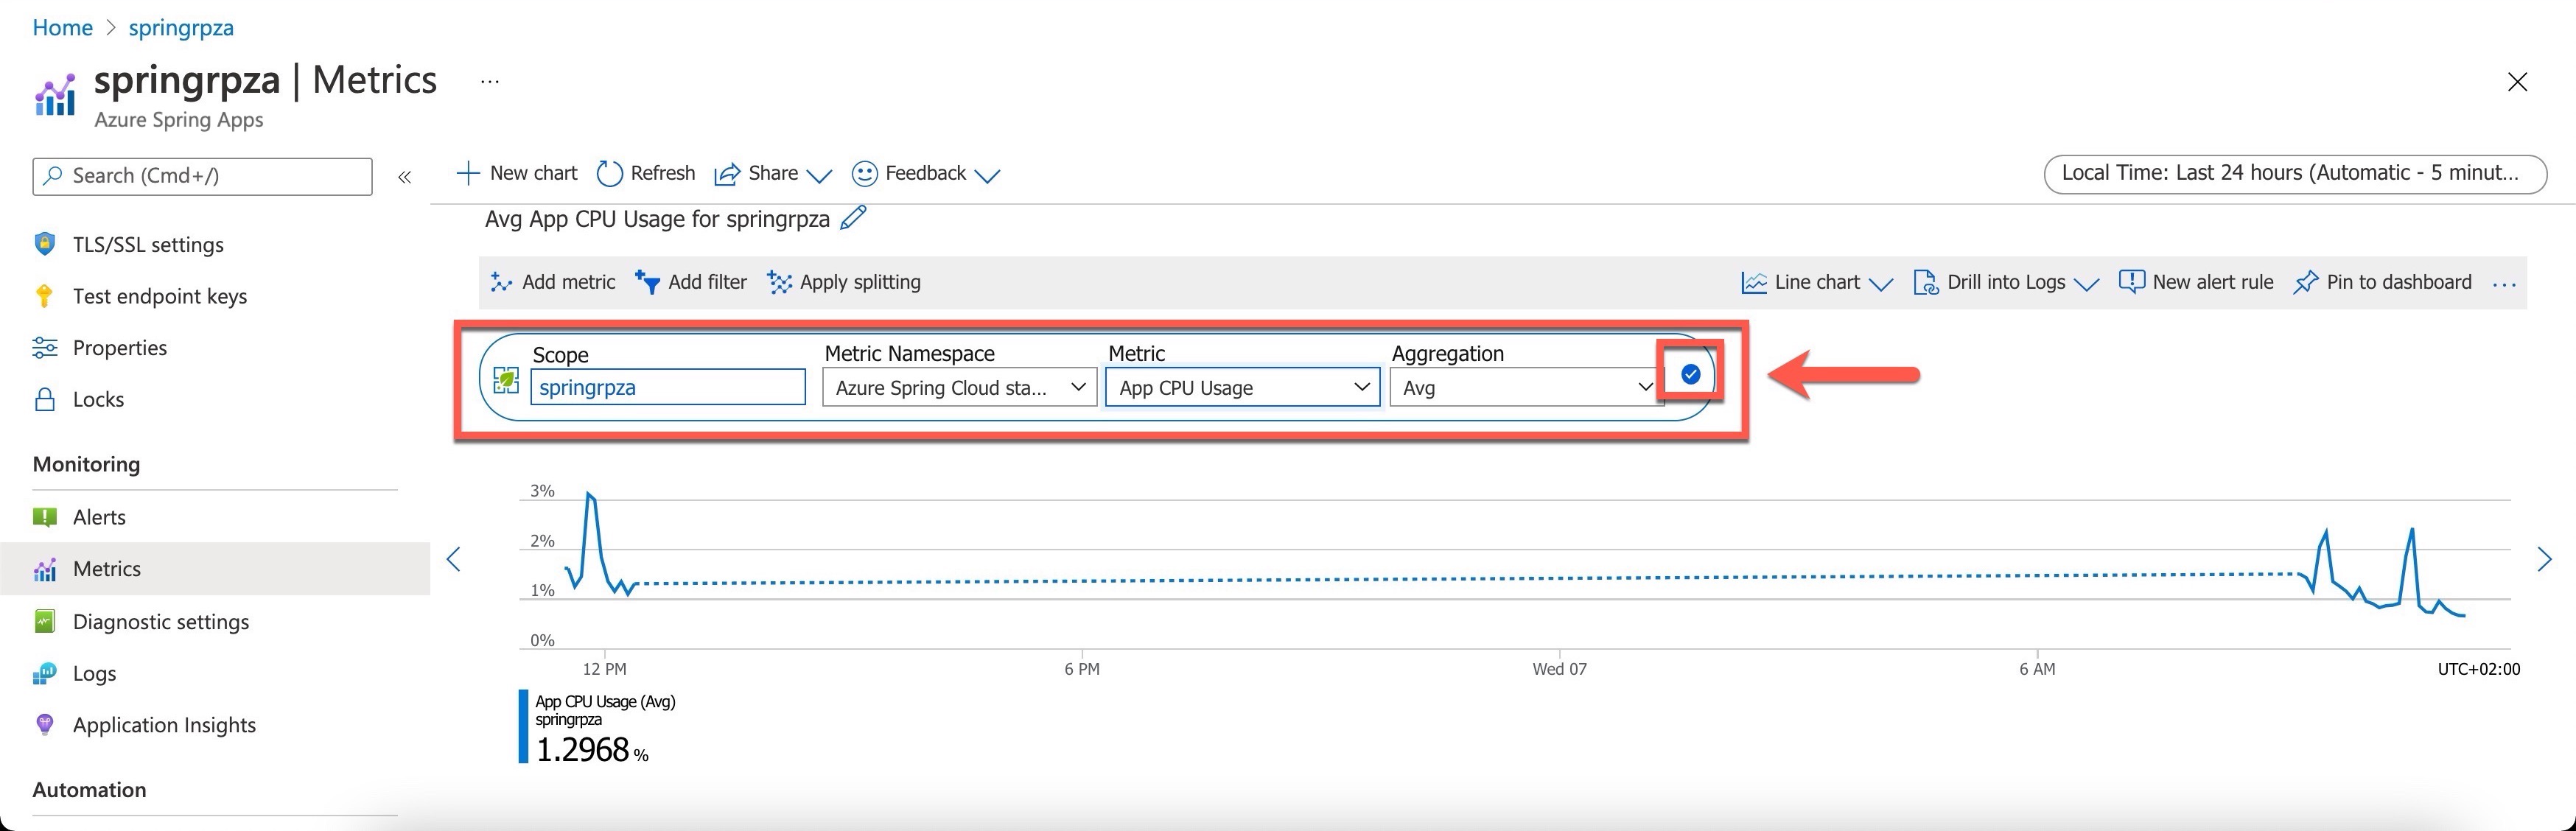
Task: Open the ellipsis menu beside Metrics title
Action: 489,81
